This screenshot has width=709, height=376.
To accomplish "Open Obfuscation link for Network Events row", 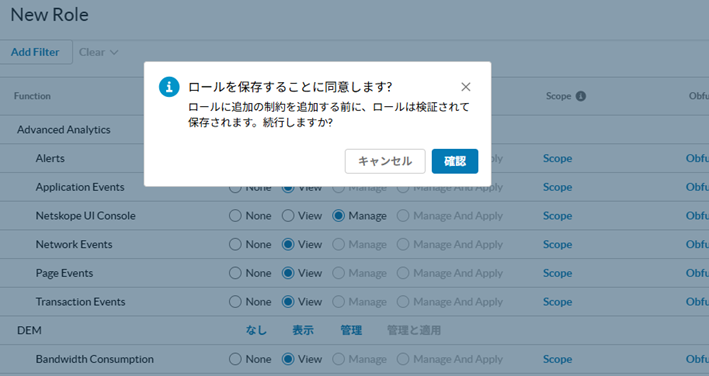I will click(697, 244).
